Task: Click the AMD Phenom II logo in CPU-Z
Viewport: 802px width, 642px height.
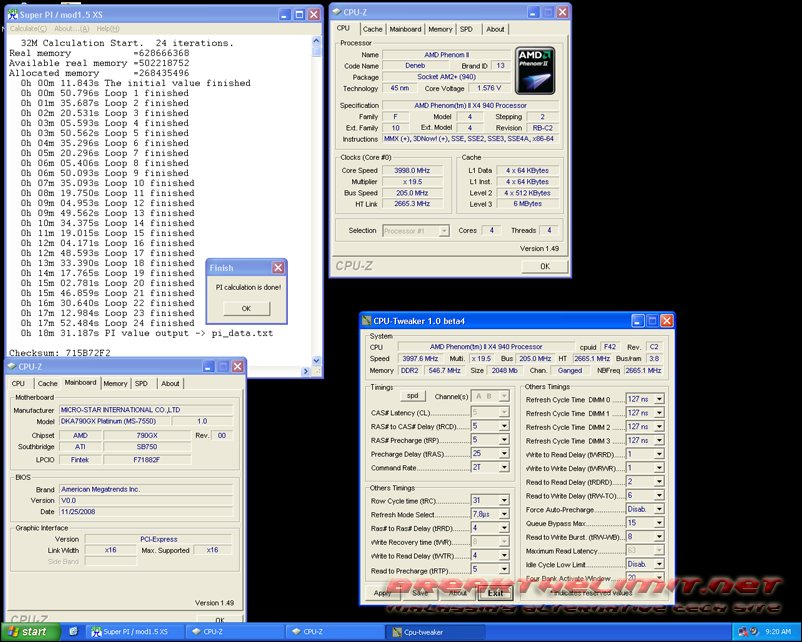Action: [535, 71]
